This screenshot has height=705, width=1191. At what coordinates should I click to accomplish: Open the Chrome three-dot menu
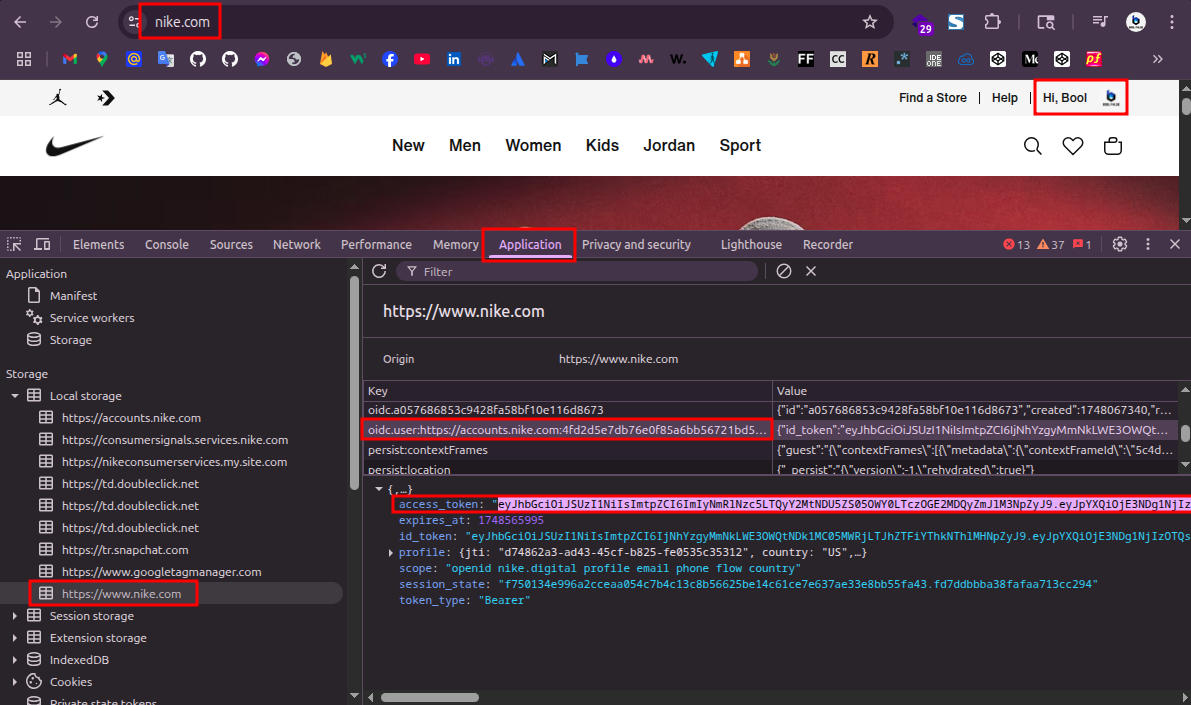click(x=1172, y=22)
